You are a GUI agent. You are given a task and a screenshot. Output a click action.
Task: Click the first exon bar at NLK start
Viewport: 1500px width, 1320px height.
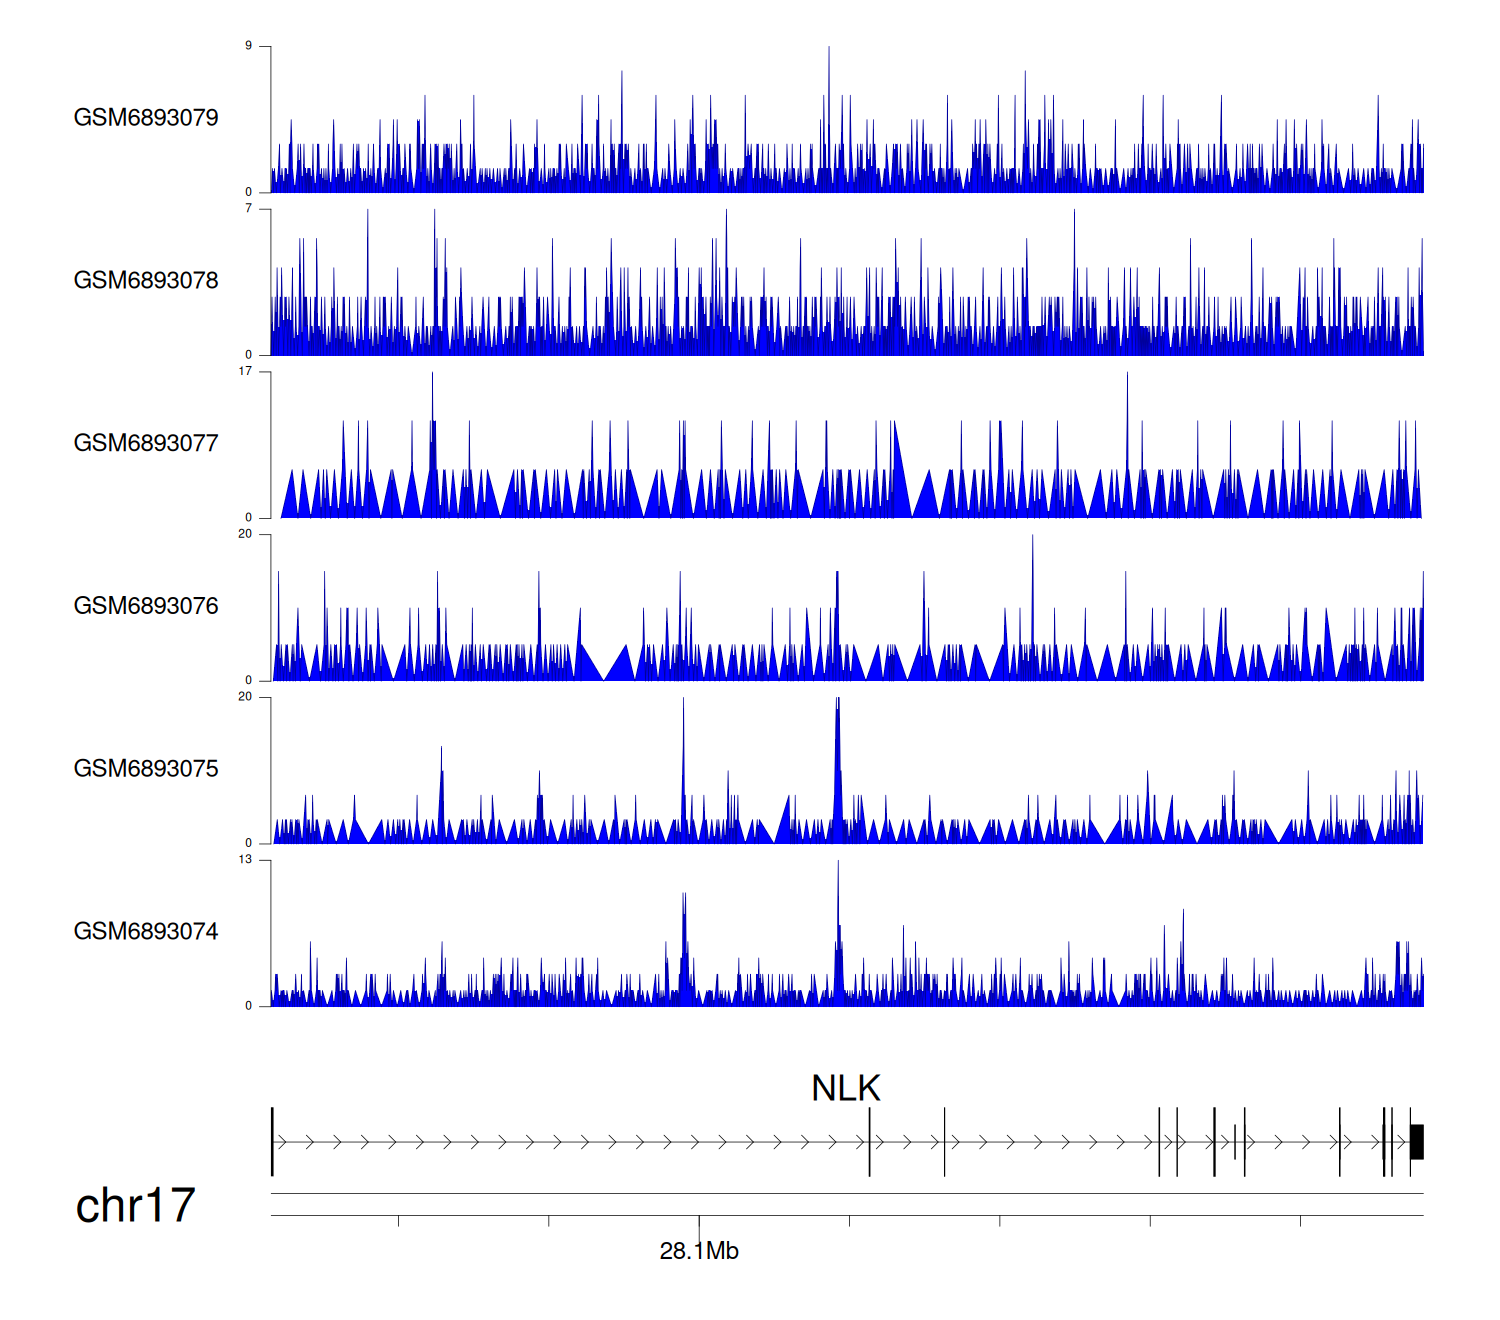coord(272,1142)
